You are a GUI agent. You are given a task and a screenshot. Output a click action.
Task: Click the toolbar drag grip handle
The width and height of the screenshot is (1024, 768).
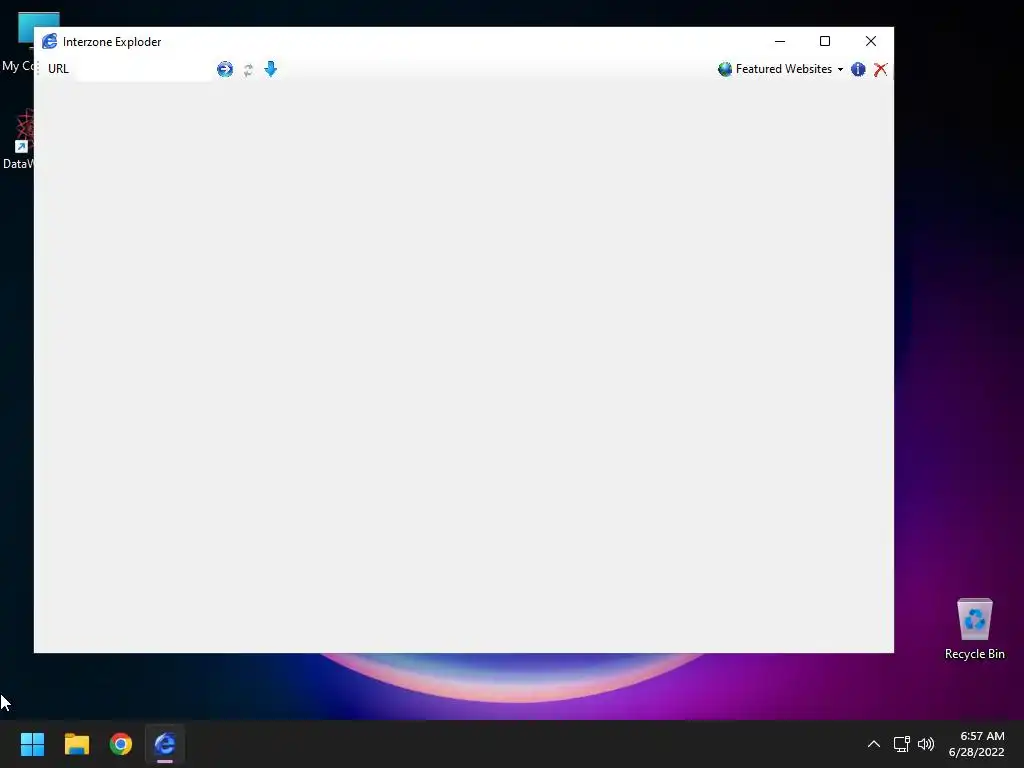(39, 69)
